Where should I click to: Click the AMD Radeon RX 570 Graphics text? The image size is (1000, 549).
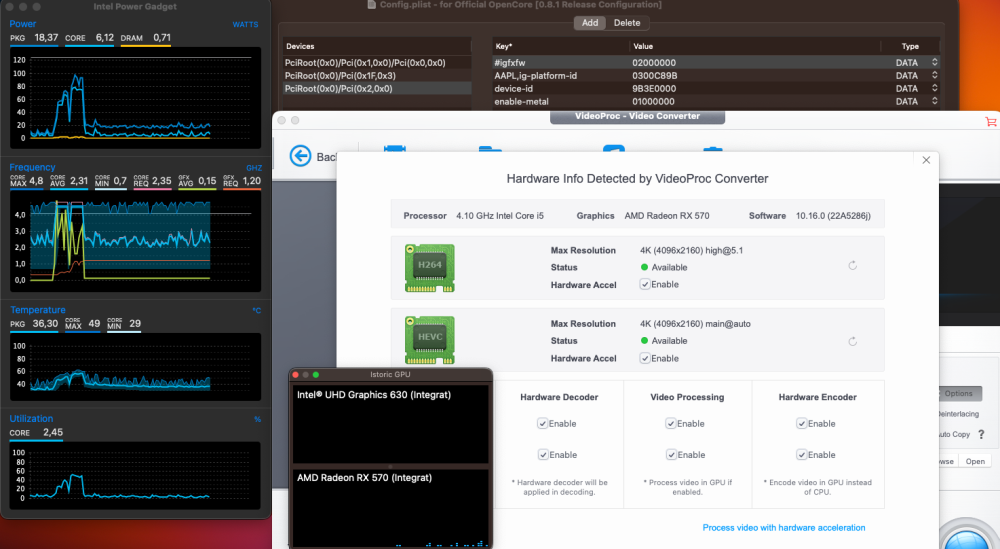(666, 216)
